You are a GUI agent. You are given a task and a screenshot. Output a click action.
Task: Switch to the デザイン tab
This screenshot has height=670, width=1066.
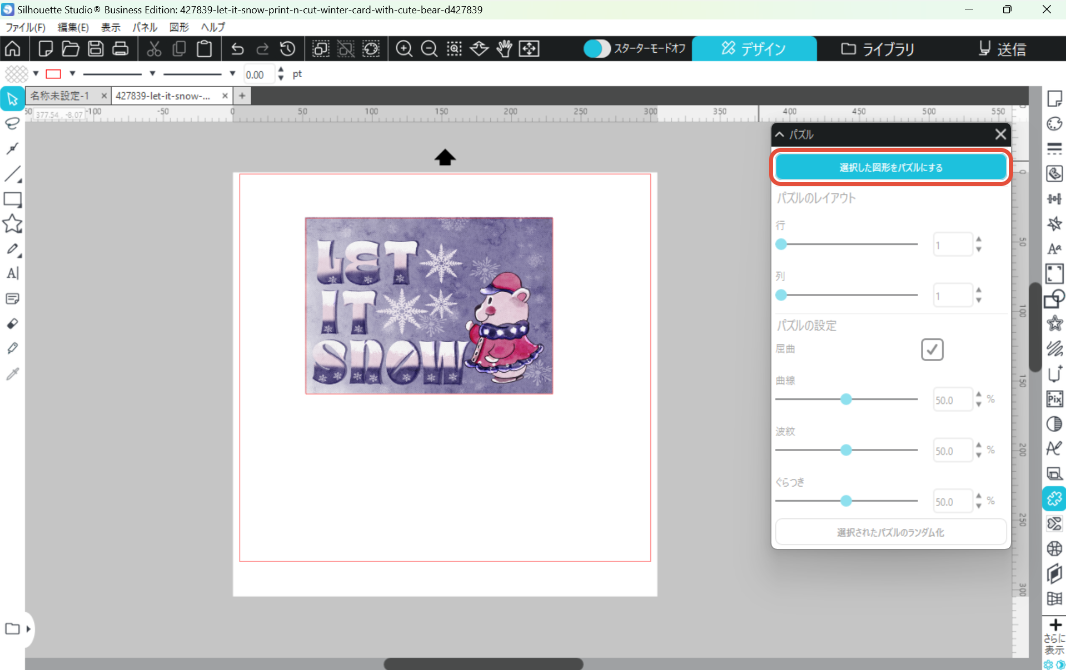(x=754, y=49)
